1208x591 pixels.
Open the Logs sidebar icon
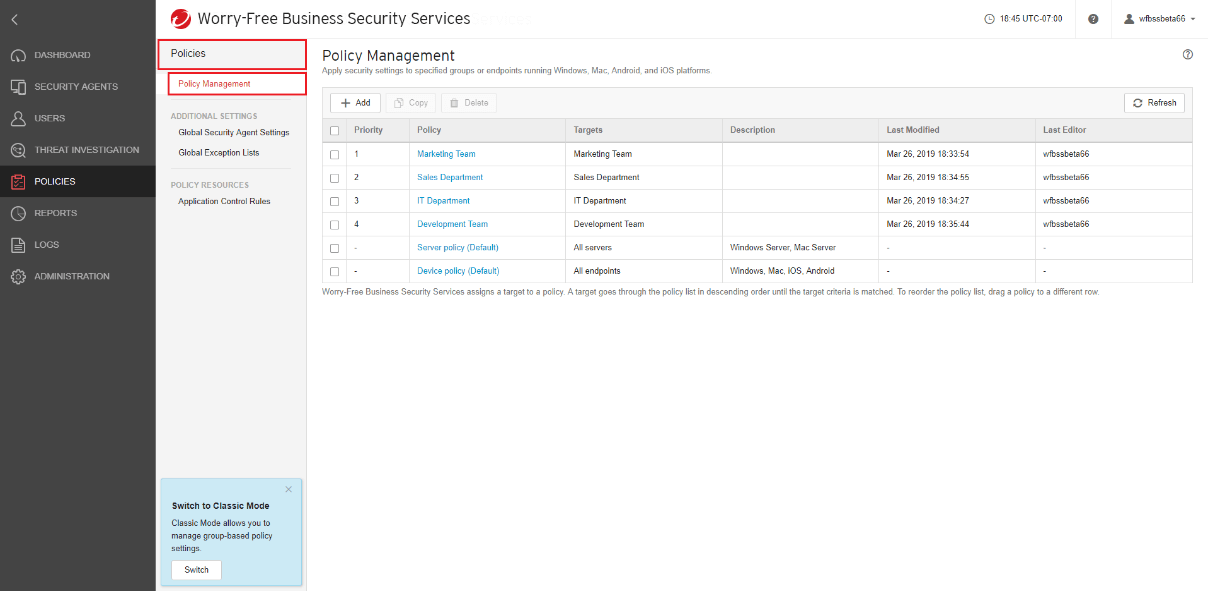[18, 245]
